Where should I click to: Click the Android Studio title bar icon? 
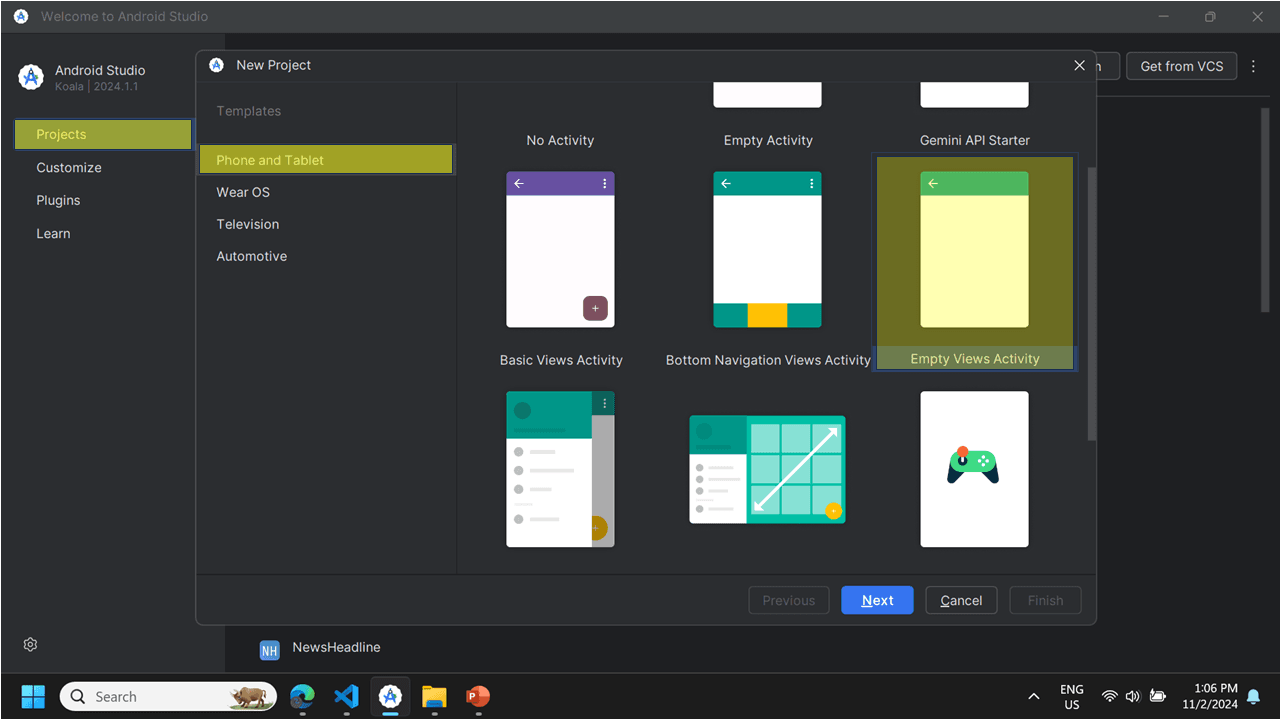pyautogui.click(x=21, y=16)
